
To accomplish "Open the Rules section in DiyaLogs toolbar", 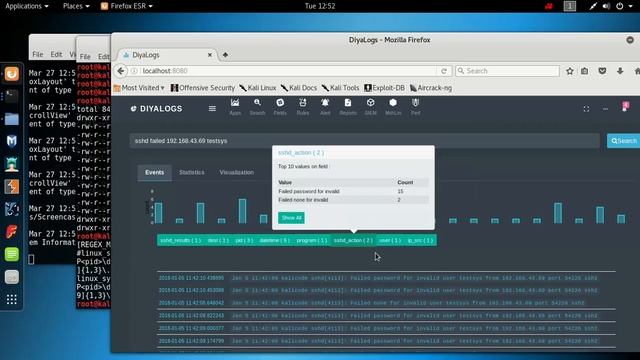I will 303,107.
